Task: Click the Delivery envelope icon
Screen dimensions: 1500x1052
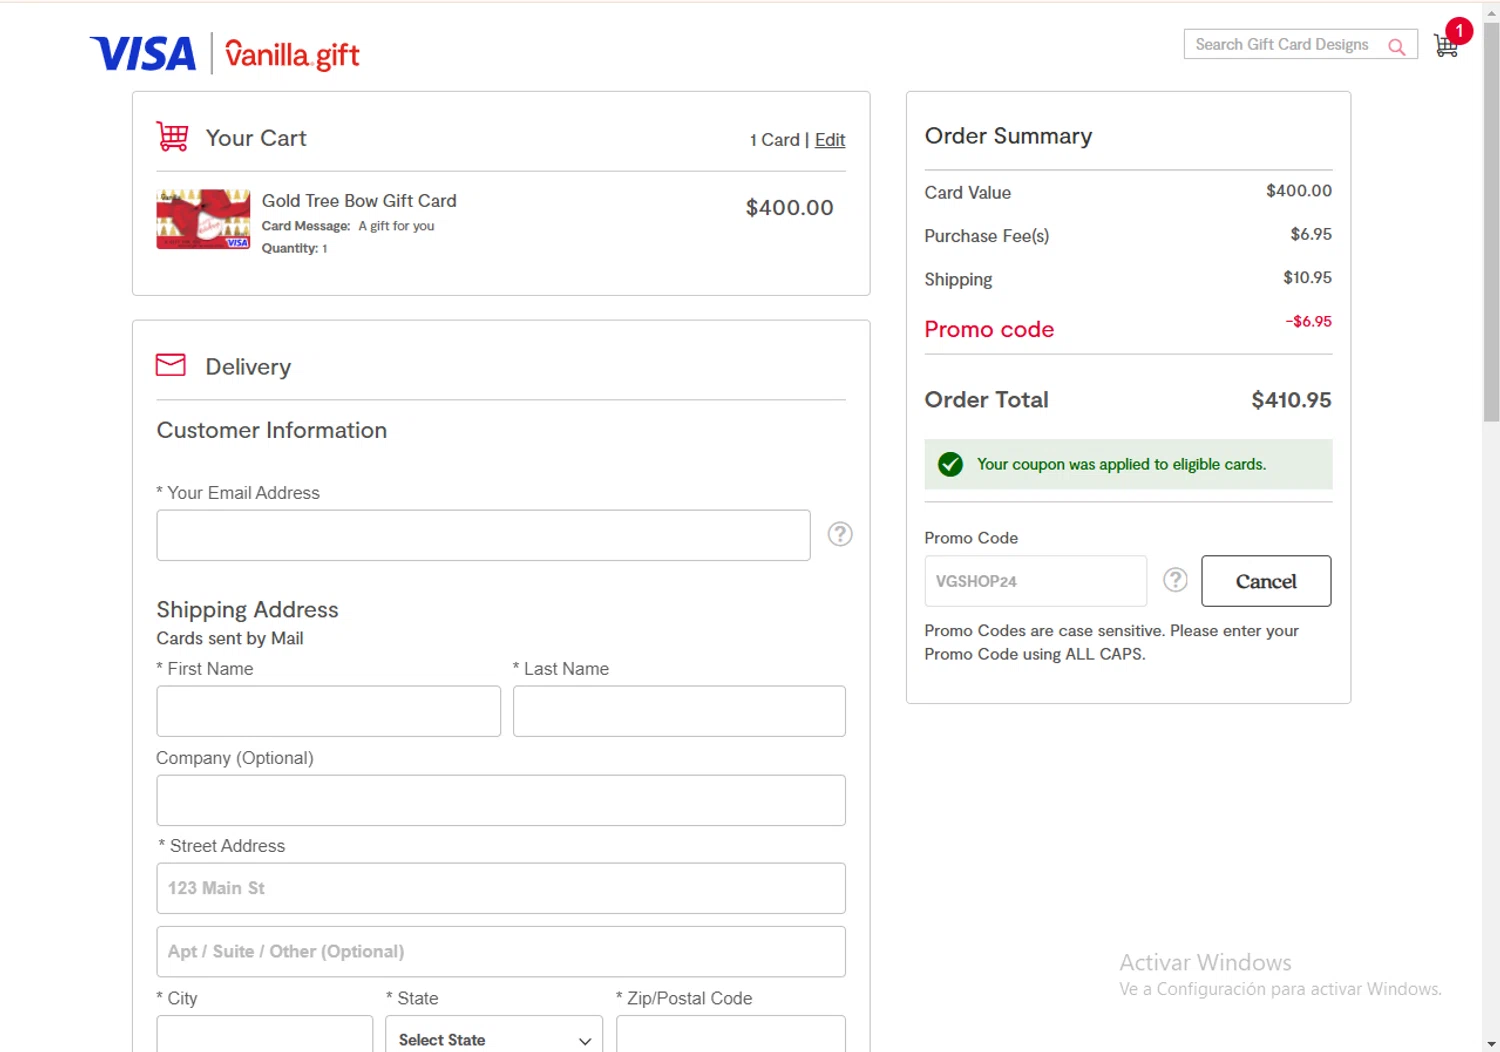Action: pyautogui.click(x=171, y=365)
